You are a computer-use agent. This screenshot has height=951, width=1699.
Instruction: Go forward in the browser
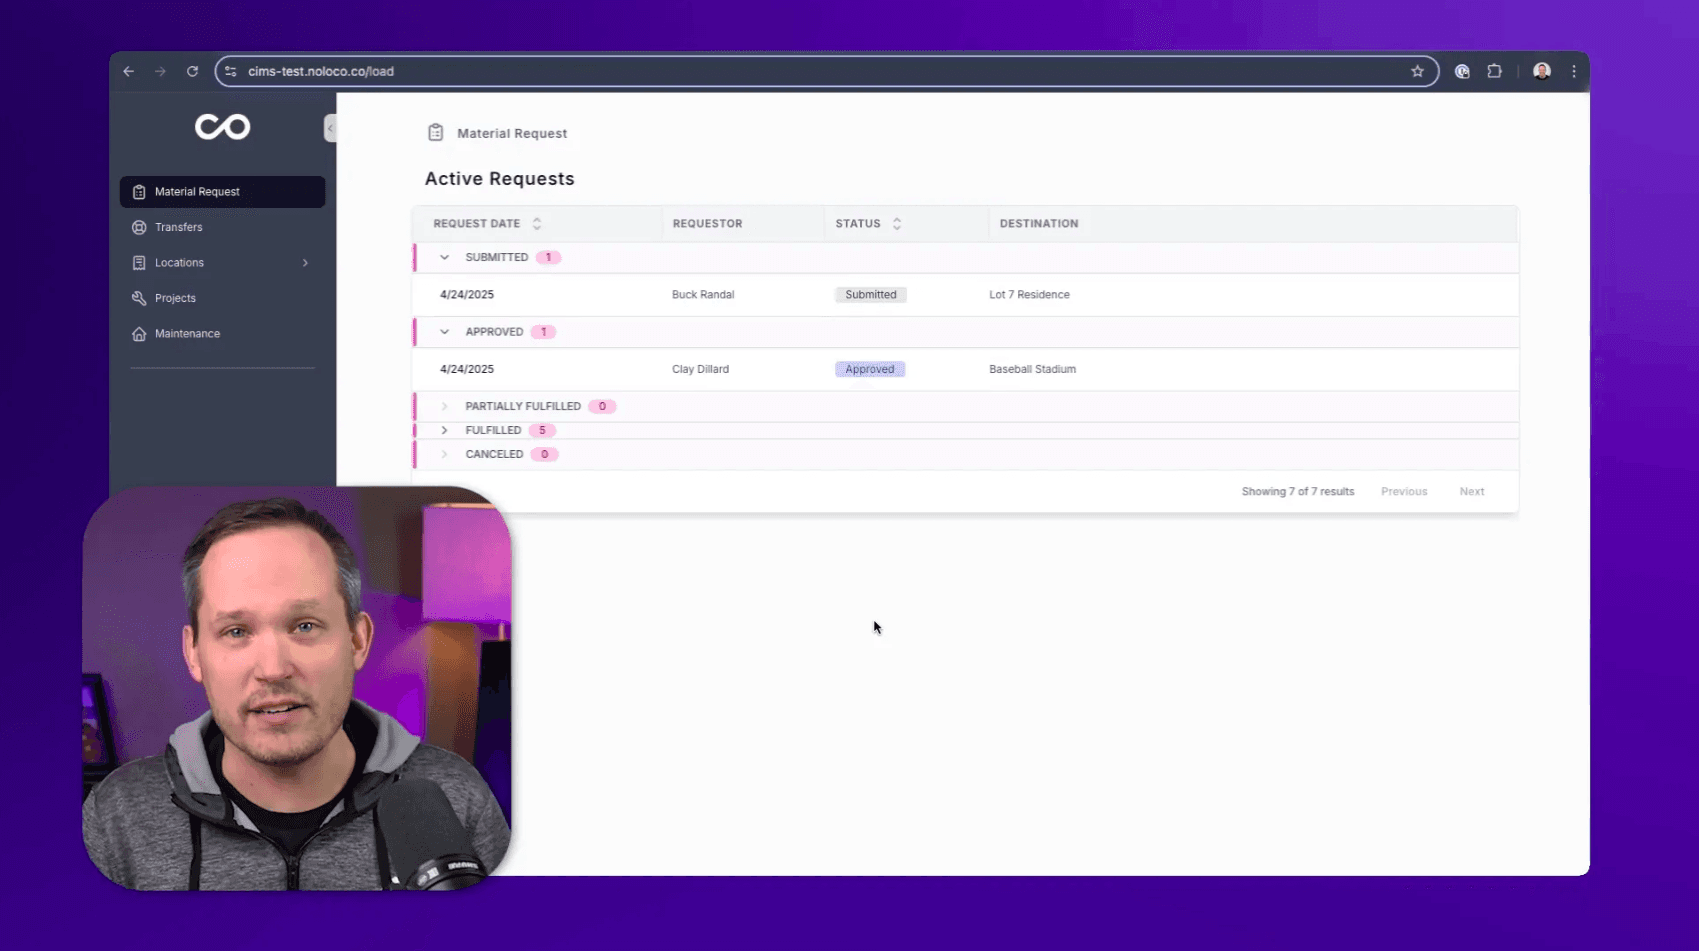[160, 71]
